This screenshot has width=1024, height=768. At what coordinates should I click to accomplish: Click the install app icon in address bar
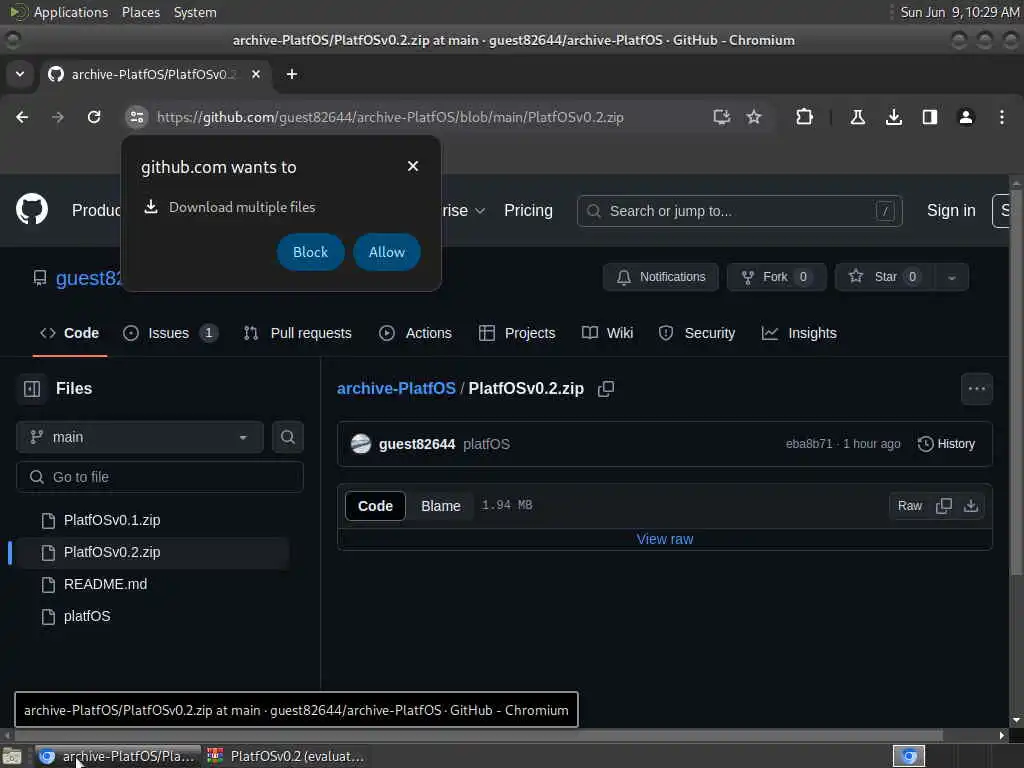coord(721,117)
